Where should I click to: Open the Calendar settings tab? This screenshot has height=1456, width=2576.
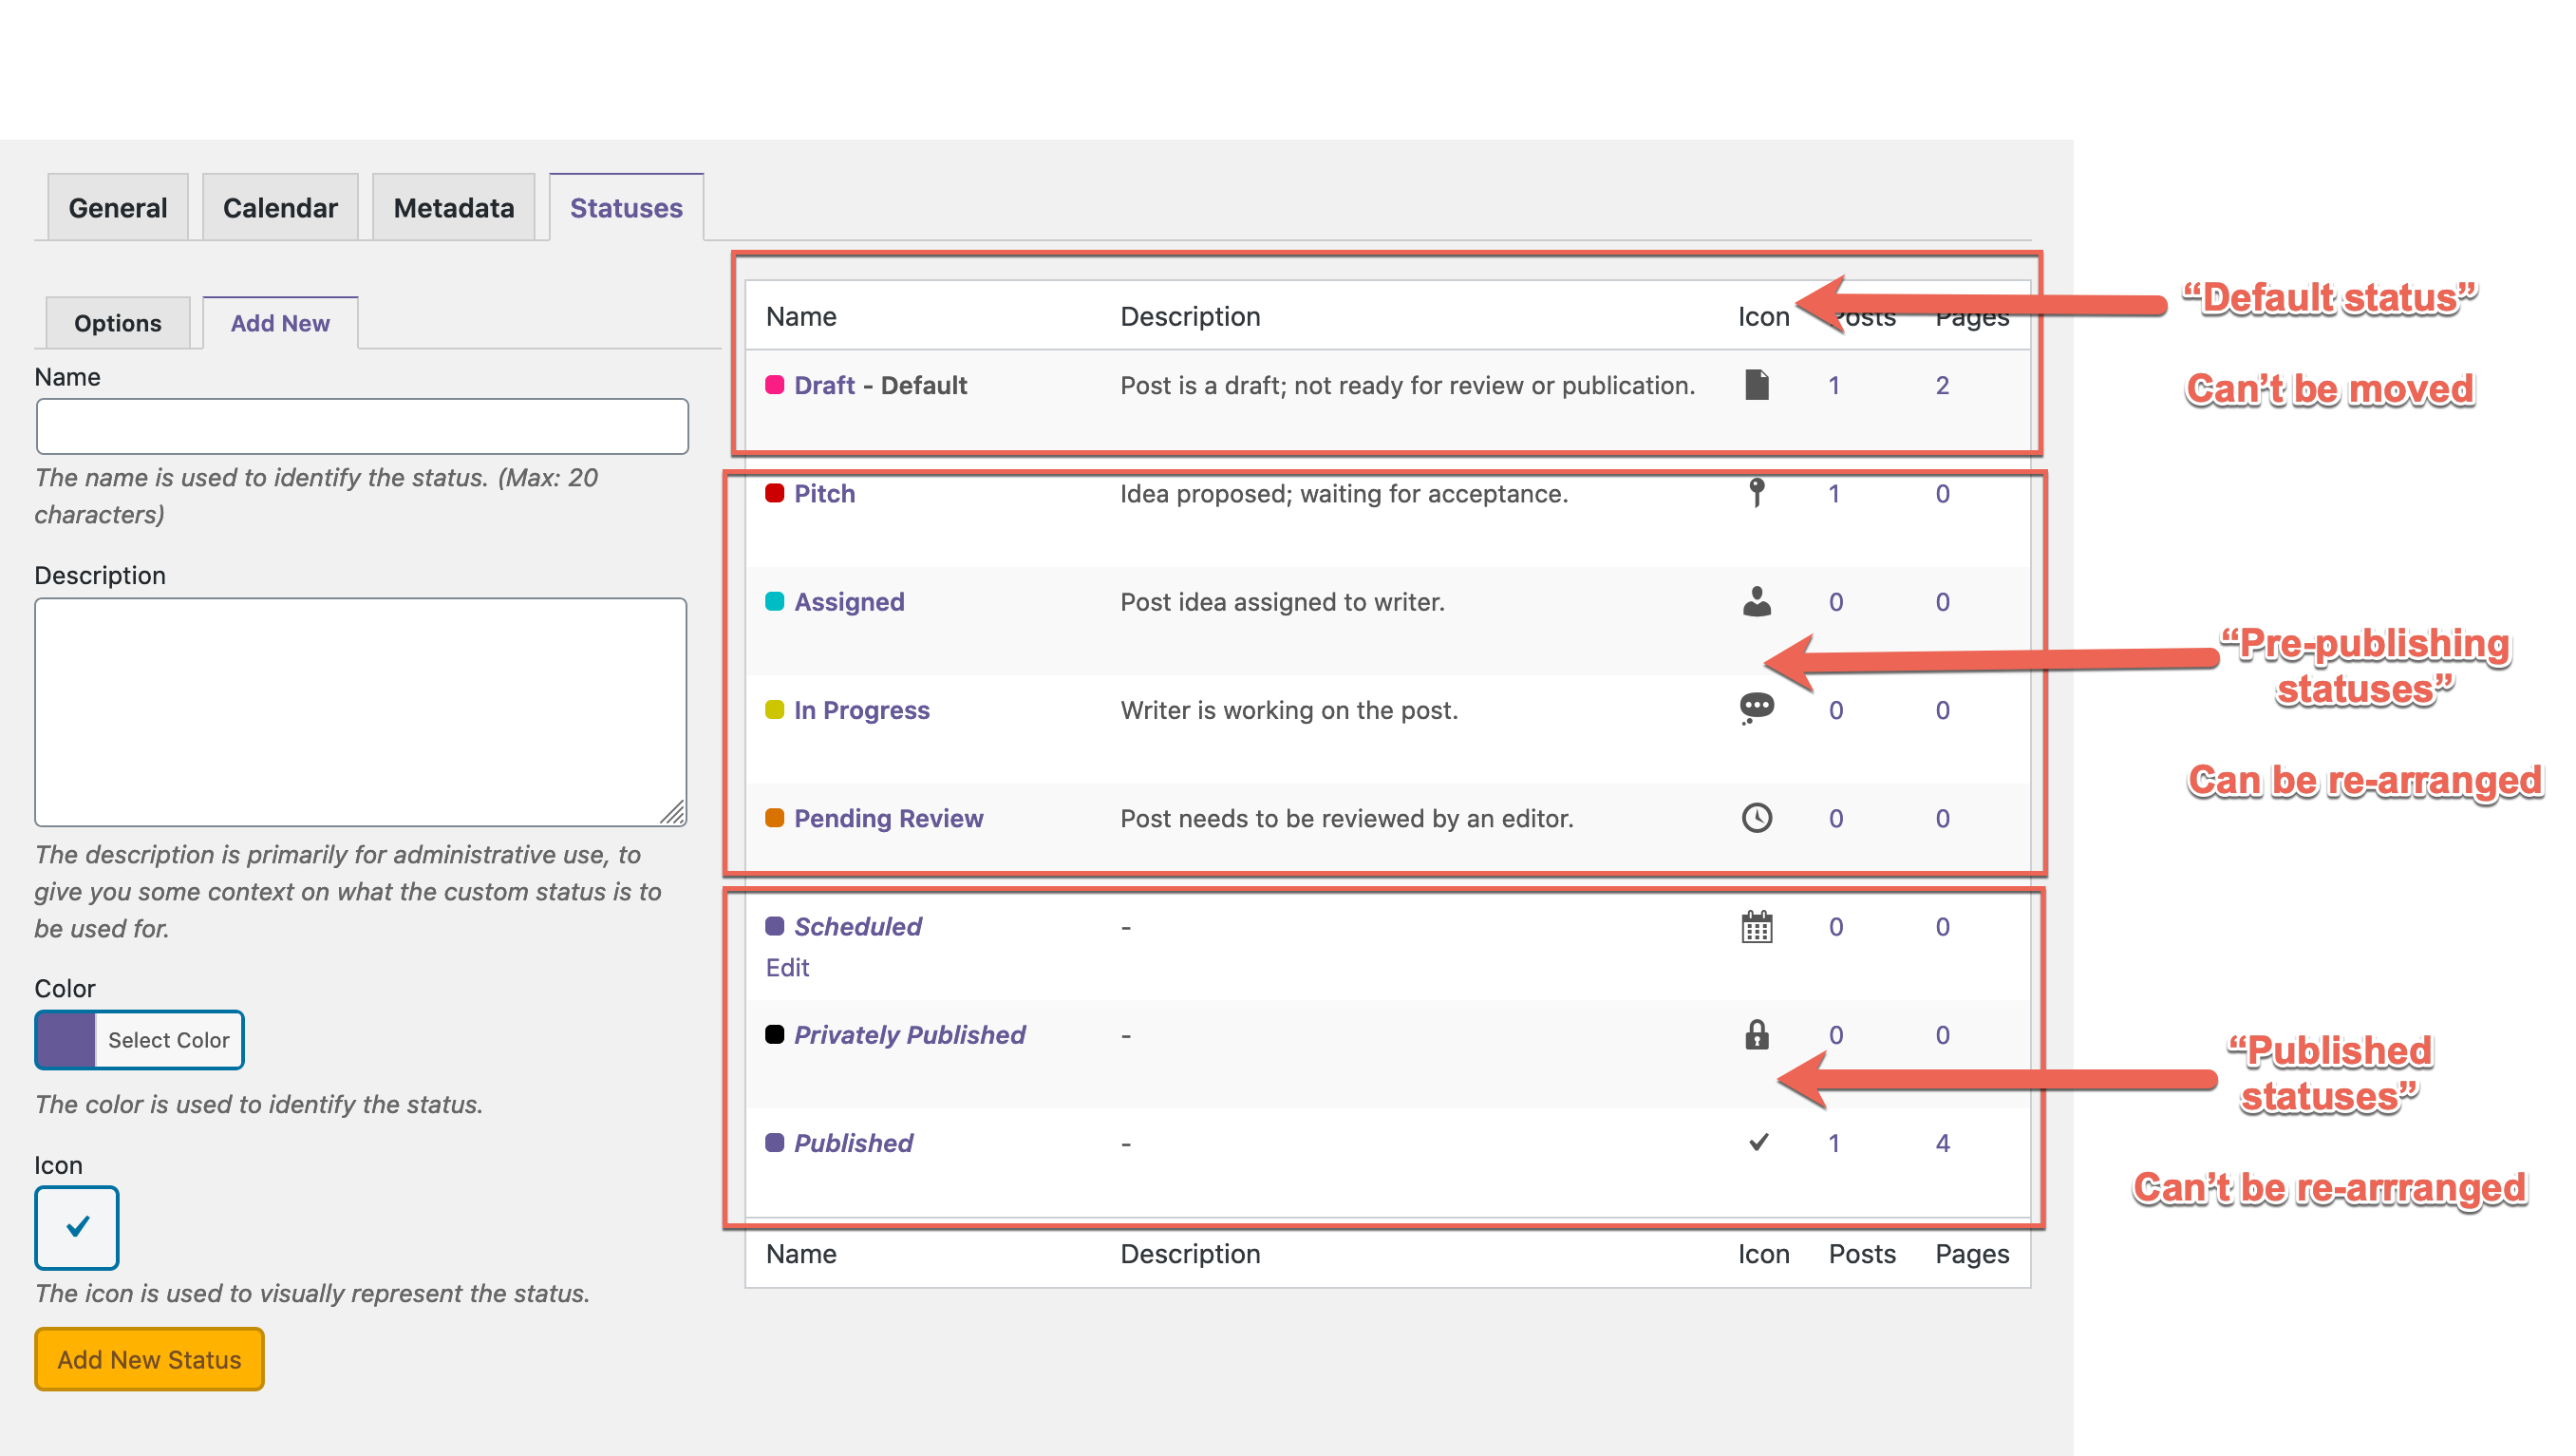[280, 207]
